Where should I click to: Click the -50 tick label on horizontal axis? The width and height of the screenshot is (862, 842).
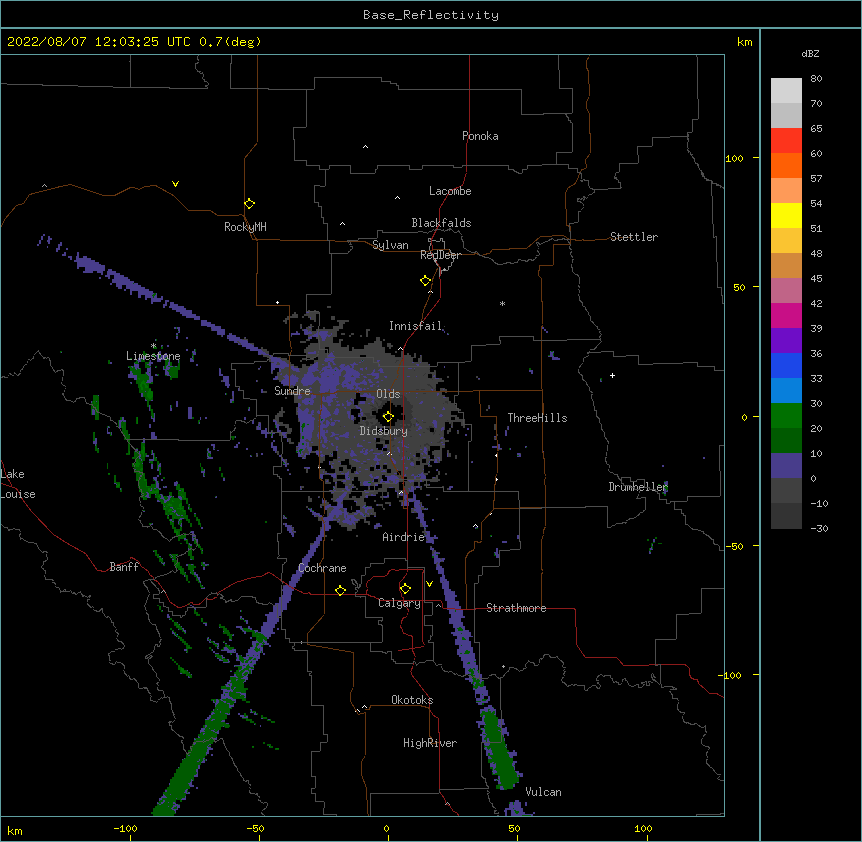pyautogui.click(x=256, y=829)
